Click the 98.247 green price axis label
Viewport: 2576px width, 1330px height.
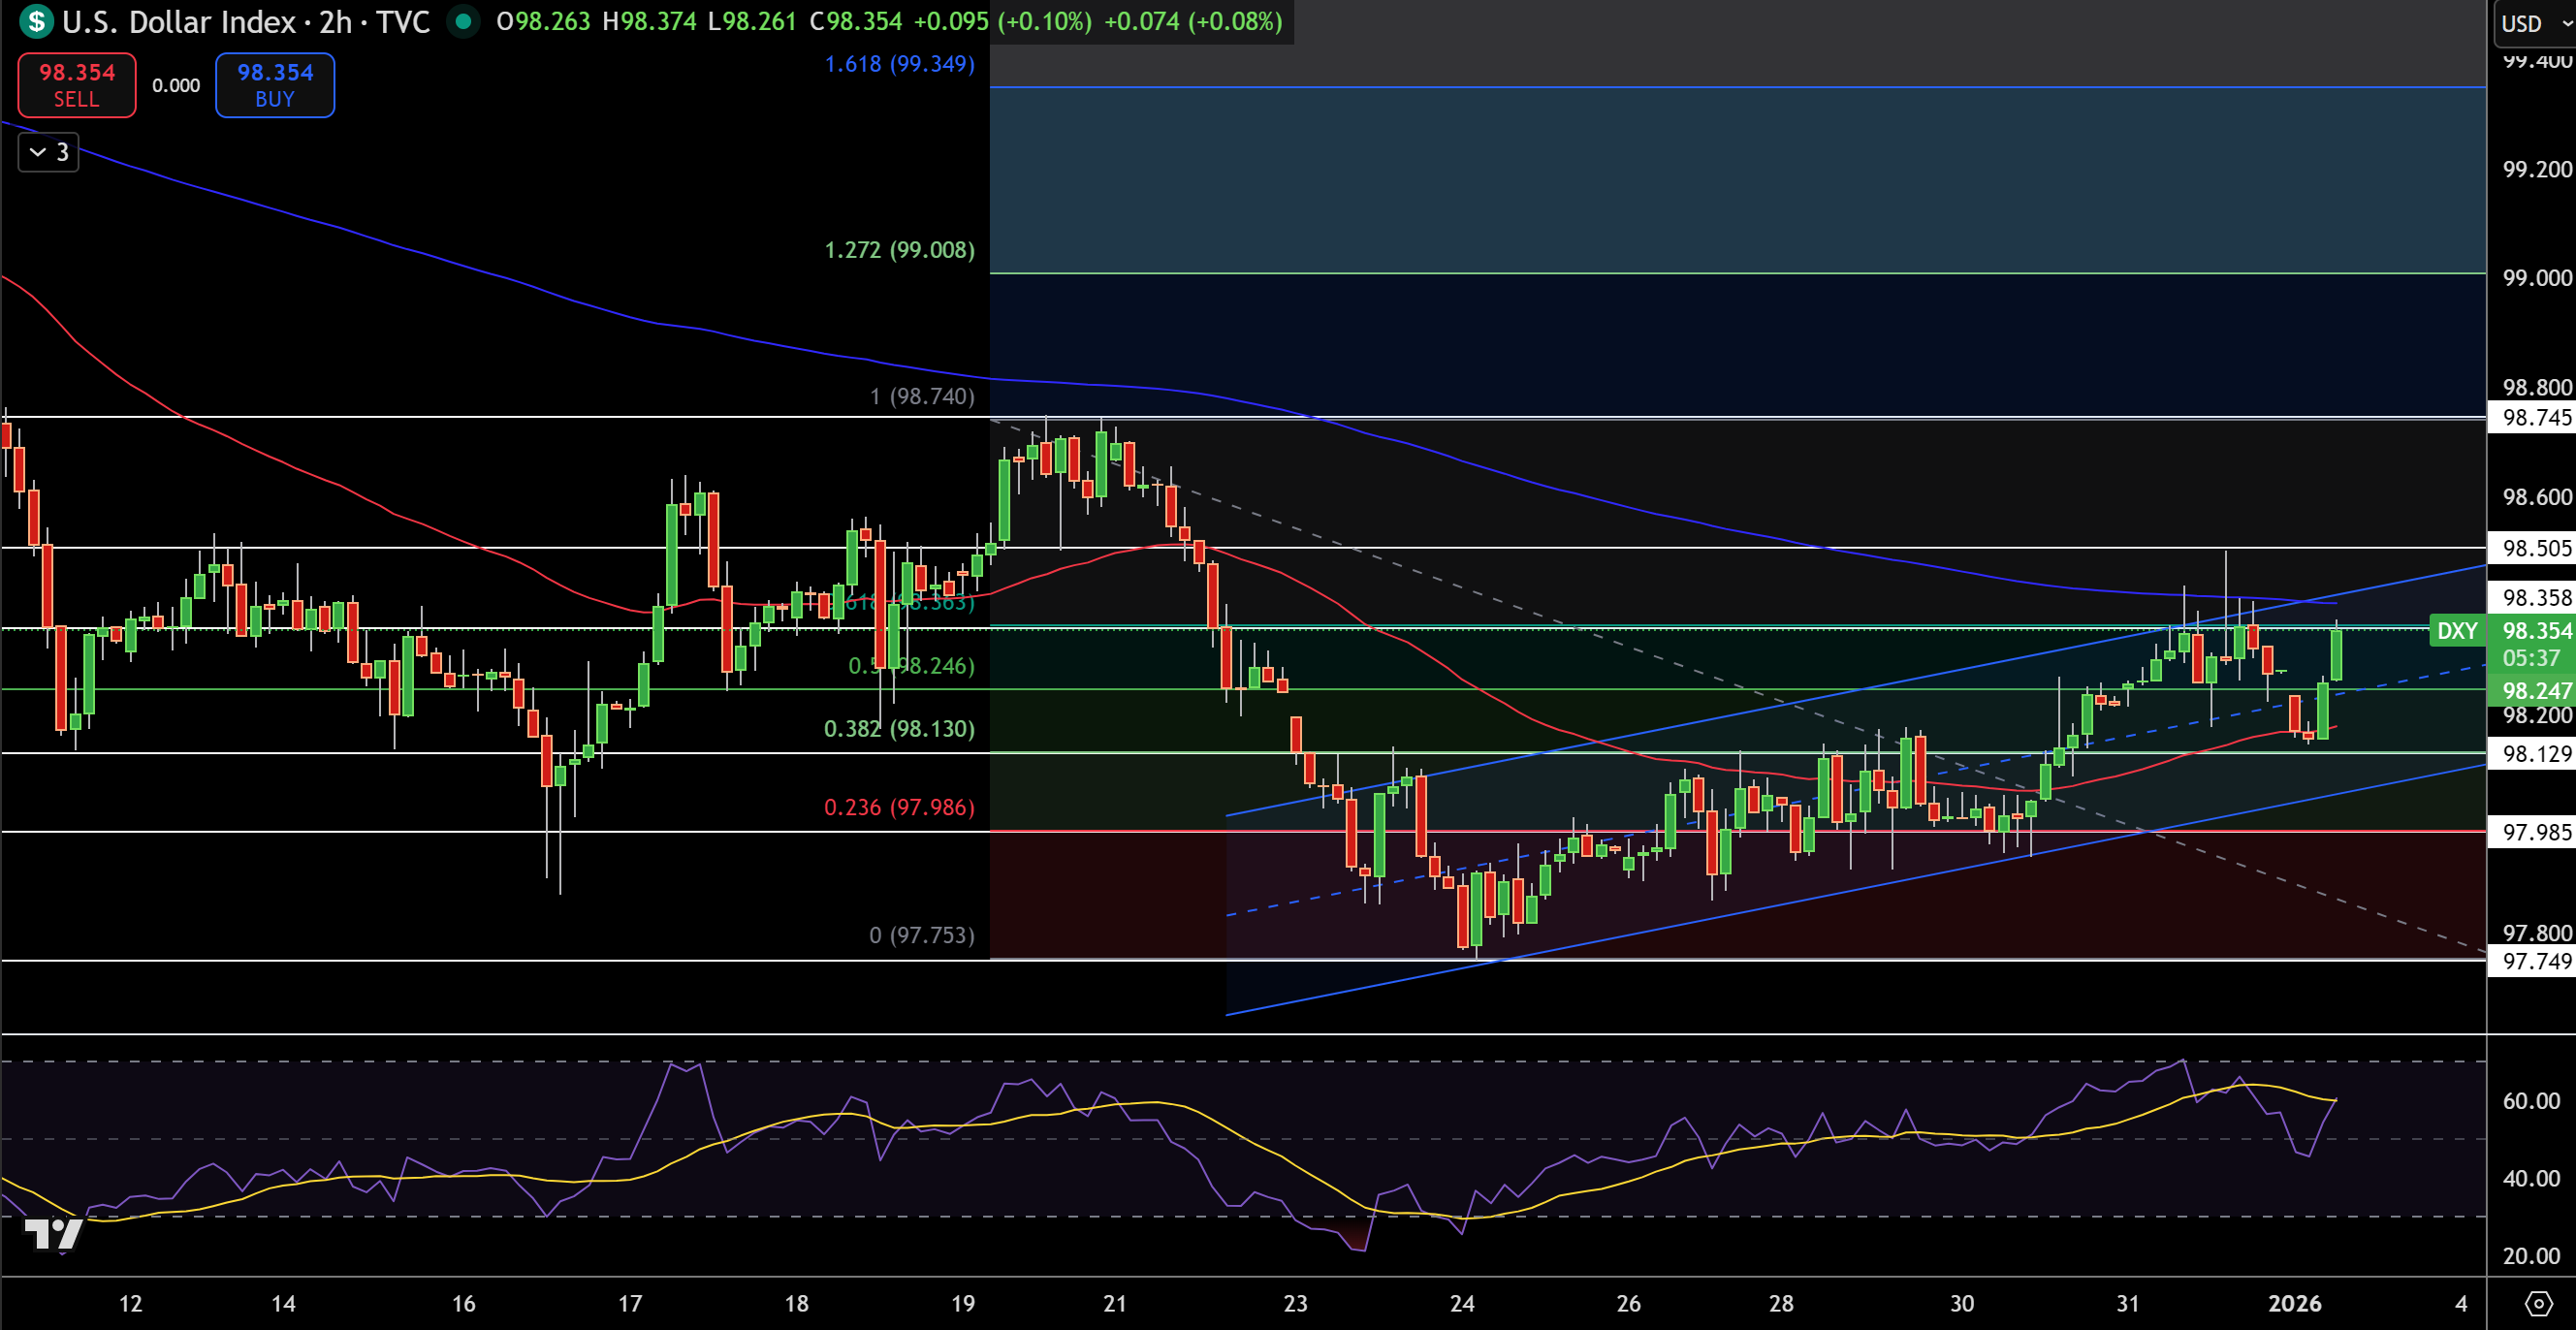pos(2533,691)
